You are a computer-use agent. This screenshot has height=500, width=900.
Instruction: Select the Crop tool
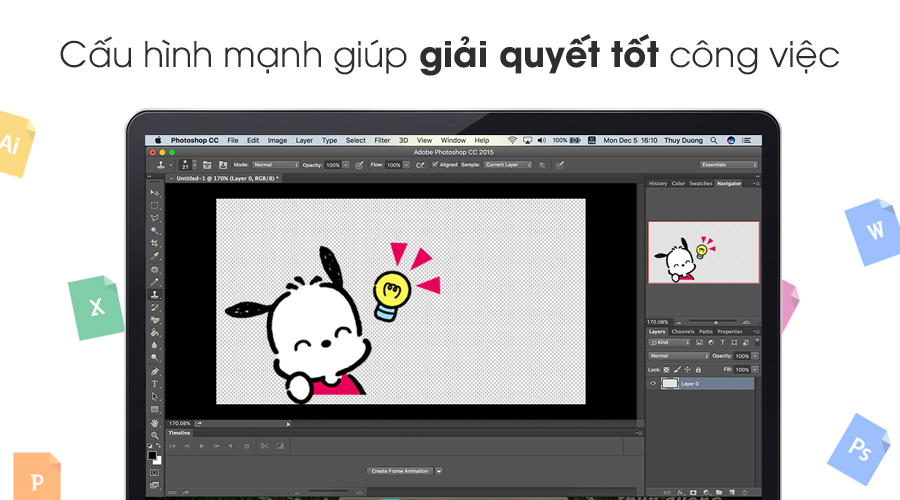(x=154, y=243)
